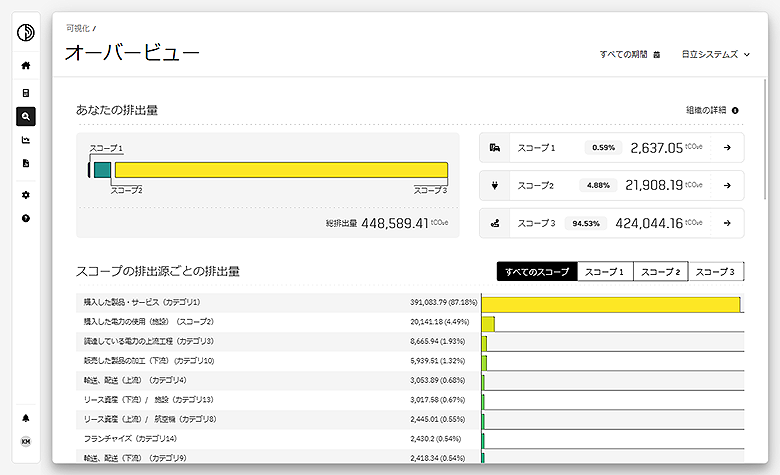This screenshot has width=780, height=475.
Task: Click the value 8,665.94 (1.93%)
Action: point(438,341)
